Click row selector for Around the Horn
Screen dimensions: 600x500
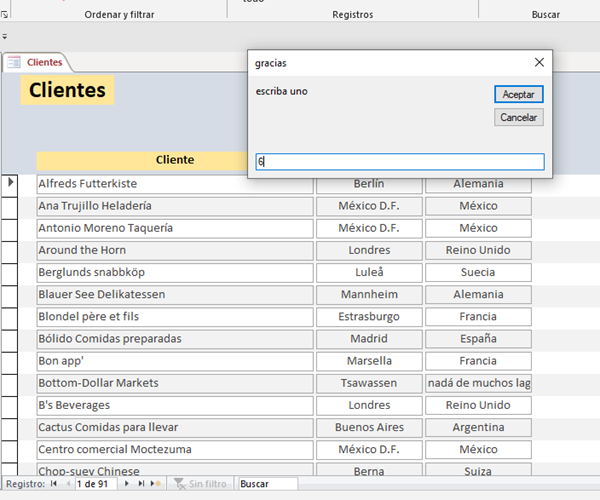[11, 250]
